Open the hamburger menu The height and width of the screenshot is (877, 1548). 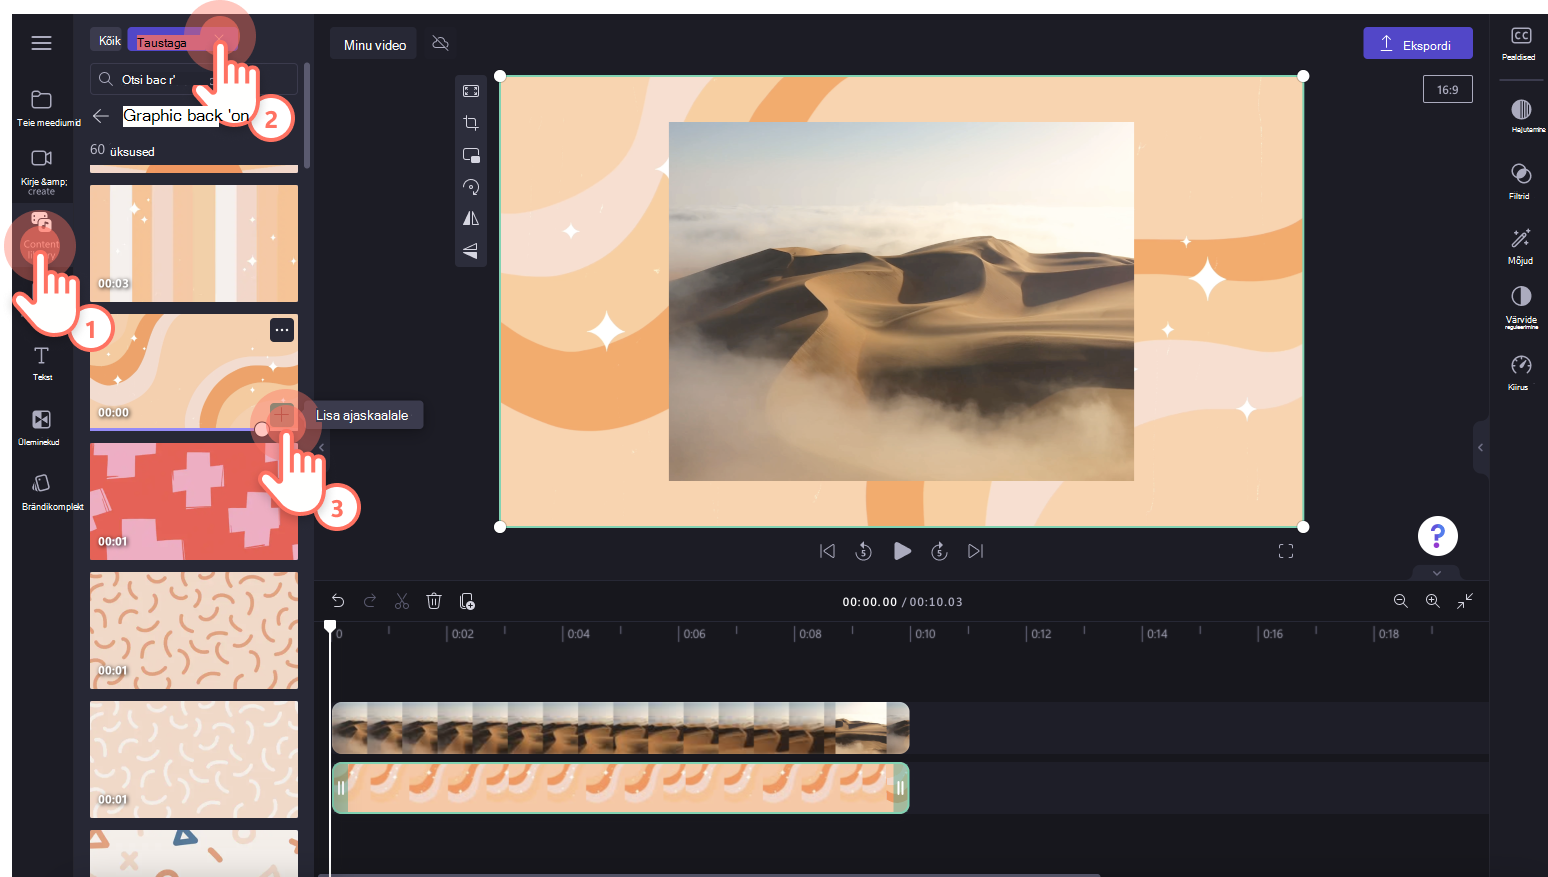[x=41, y=43]
